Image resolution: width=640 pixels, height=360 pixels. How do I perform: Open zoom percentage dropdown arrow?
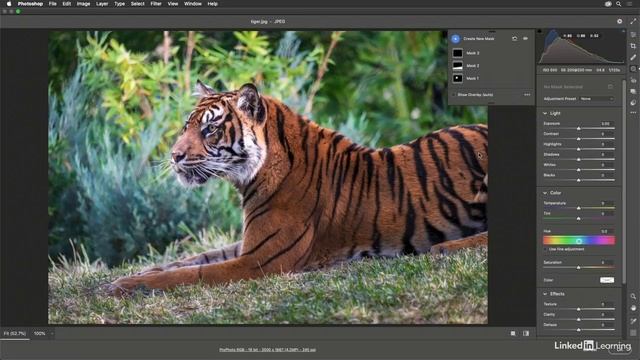tap(52, 333)
